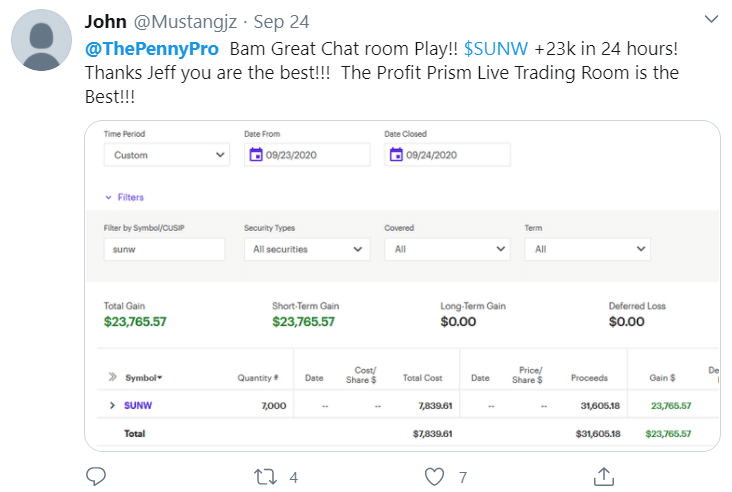Click the SUNW symbol link in table
This screenshot has height=492, width=732.
click(x=138, y=405)
